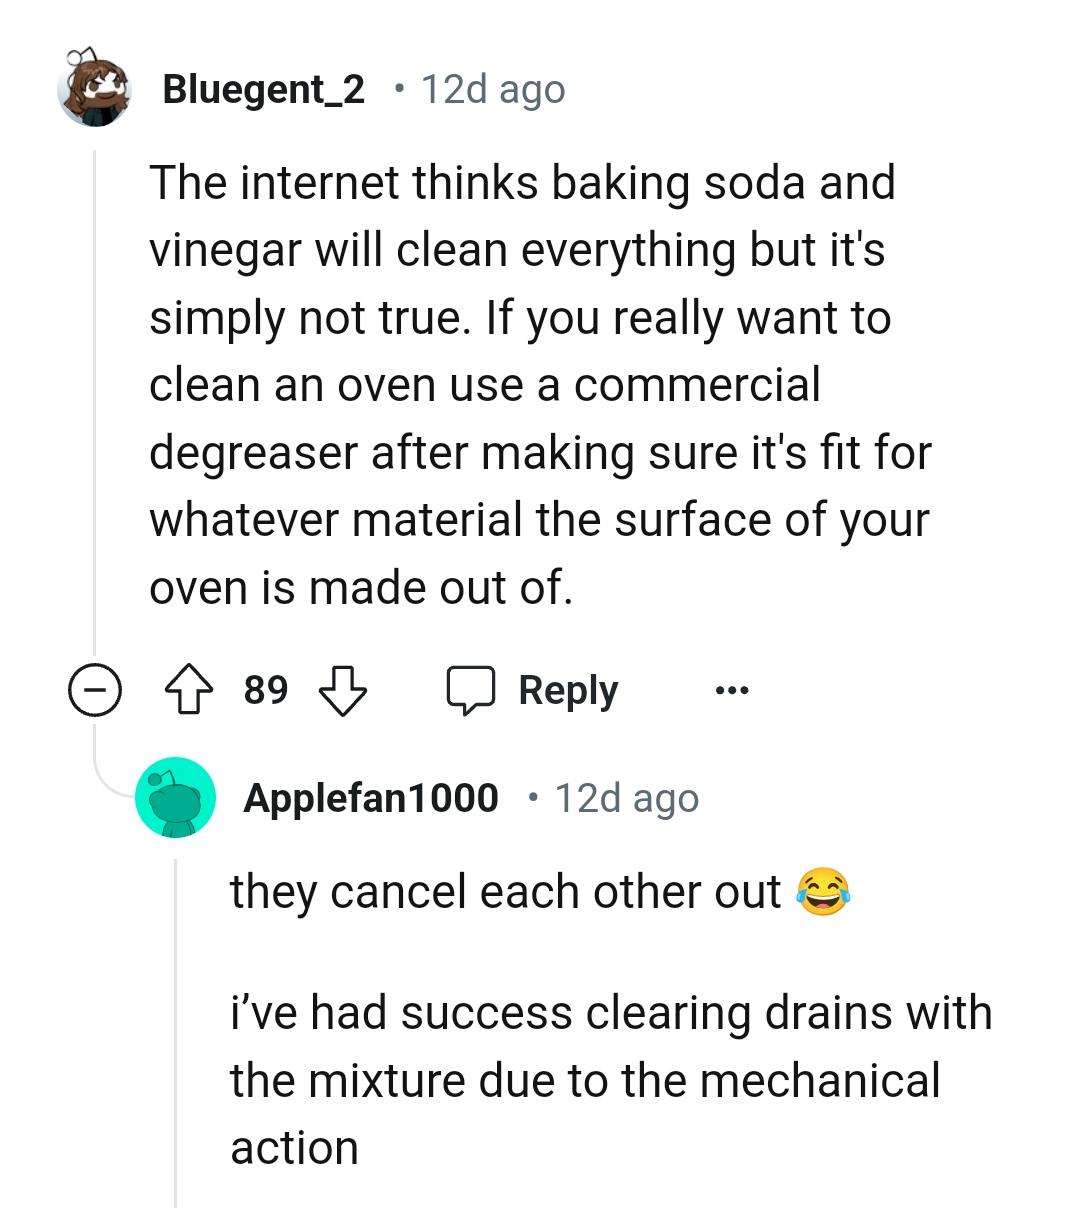Open Bluegent_2's avatar profile picture

pos(95,89)
